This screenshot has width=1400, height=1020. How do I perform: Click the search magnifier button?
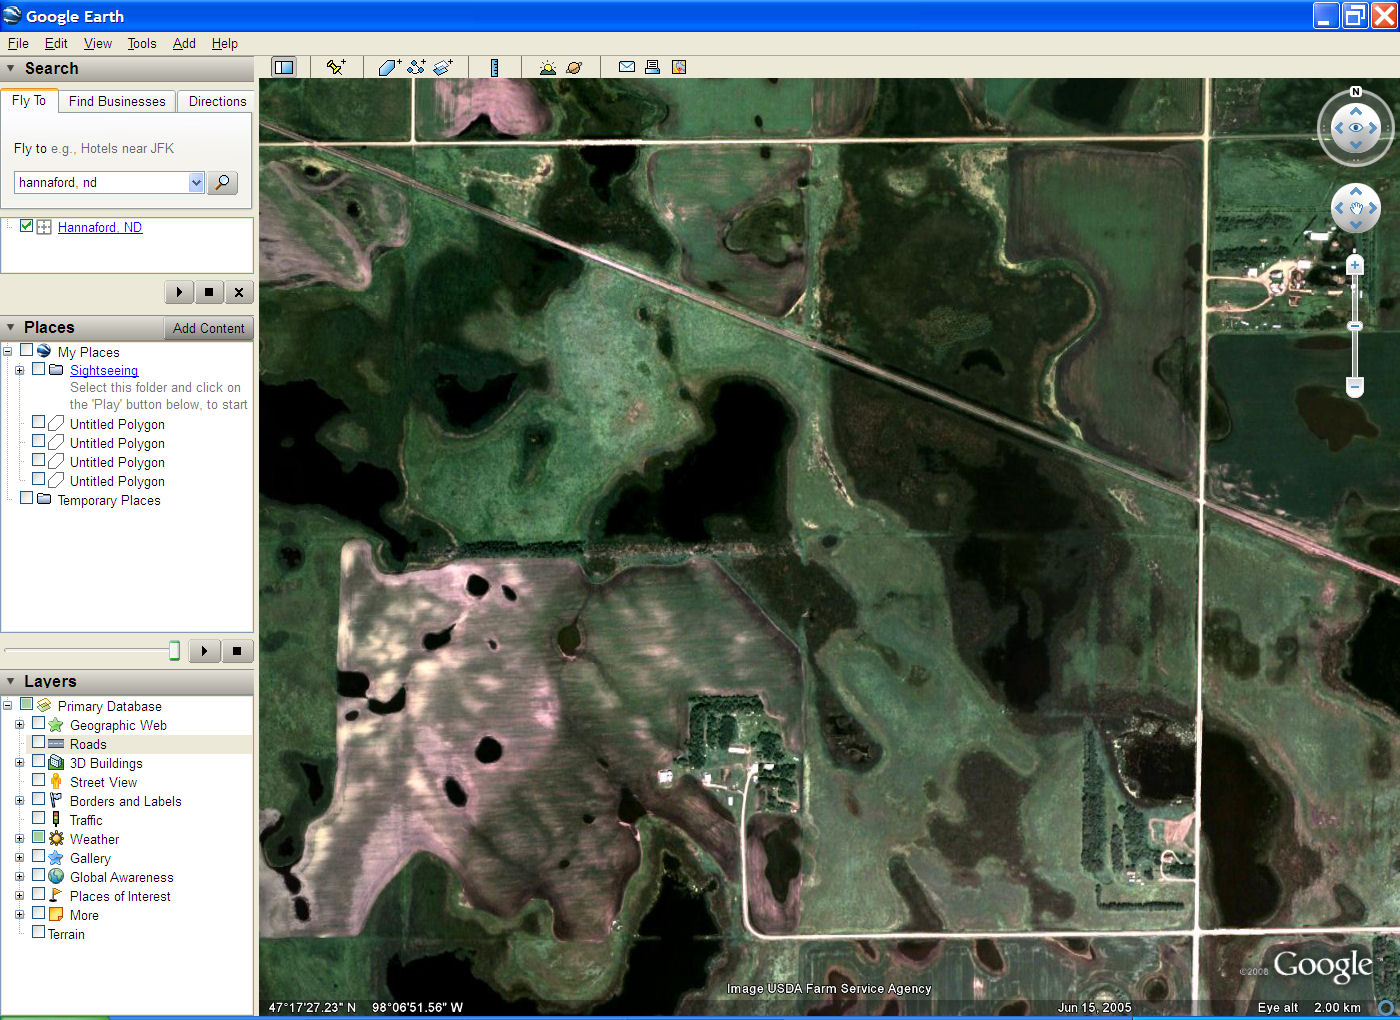pyautogui.click(x=222, y=183)
